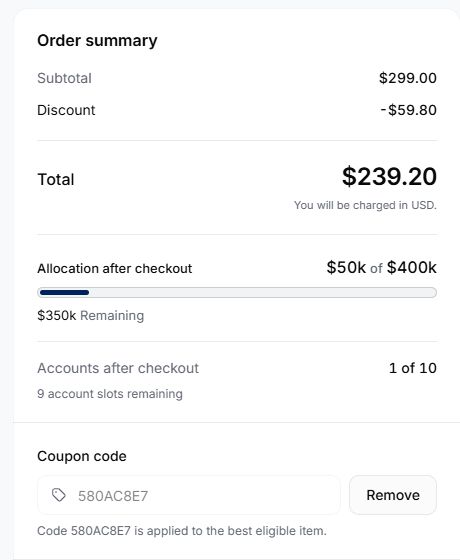Screen dimensions: 460x560
Task: Click the 9 account slots remaining text
Action: click(x=110, y=394)
